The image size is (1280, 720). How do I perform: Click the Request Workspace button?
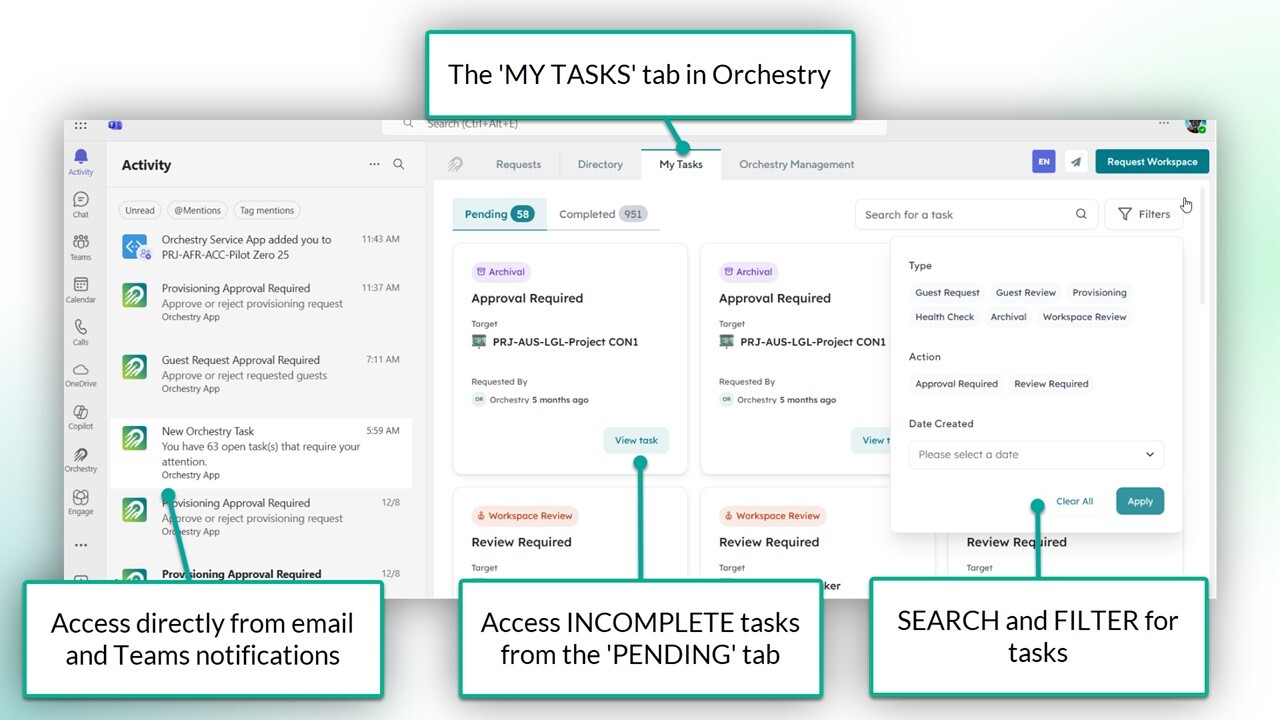point(1152,161)
